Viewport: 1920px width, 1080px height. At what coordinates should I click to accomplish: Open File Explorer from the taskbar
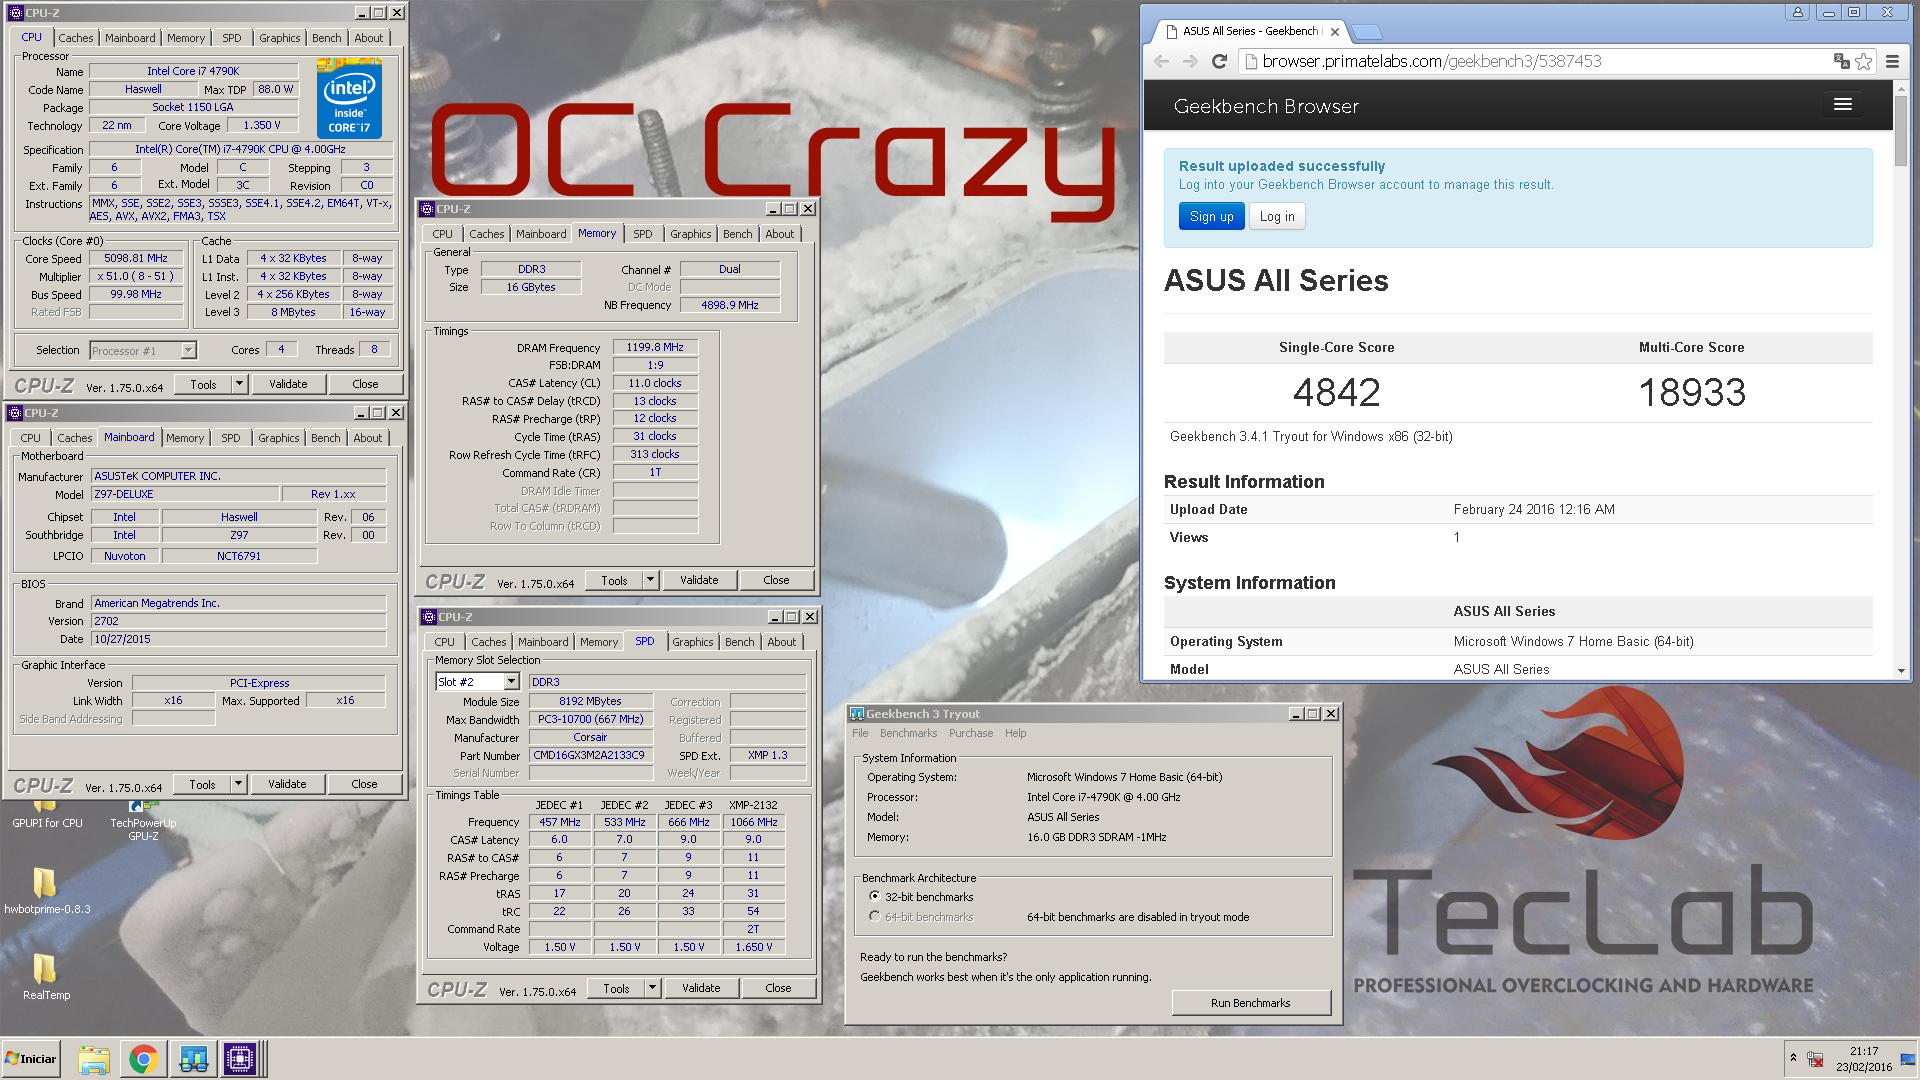point(93,1059)
